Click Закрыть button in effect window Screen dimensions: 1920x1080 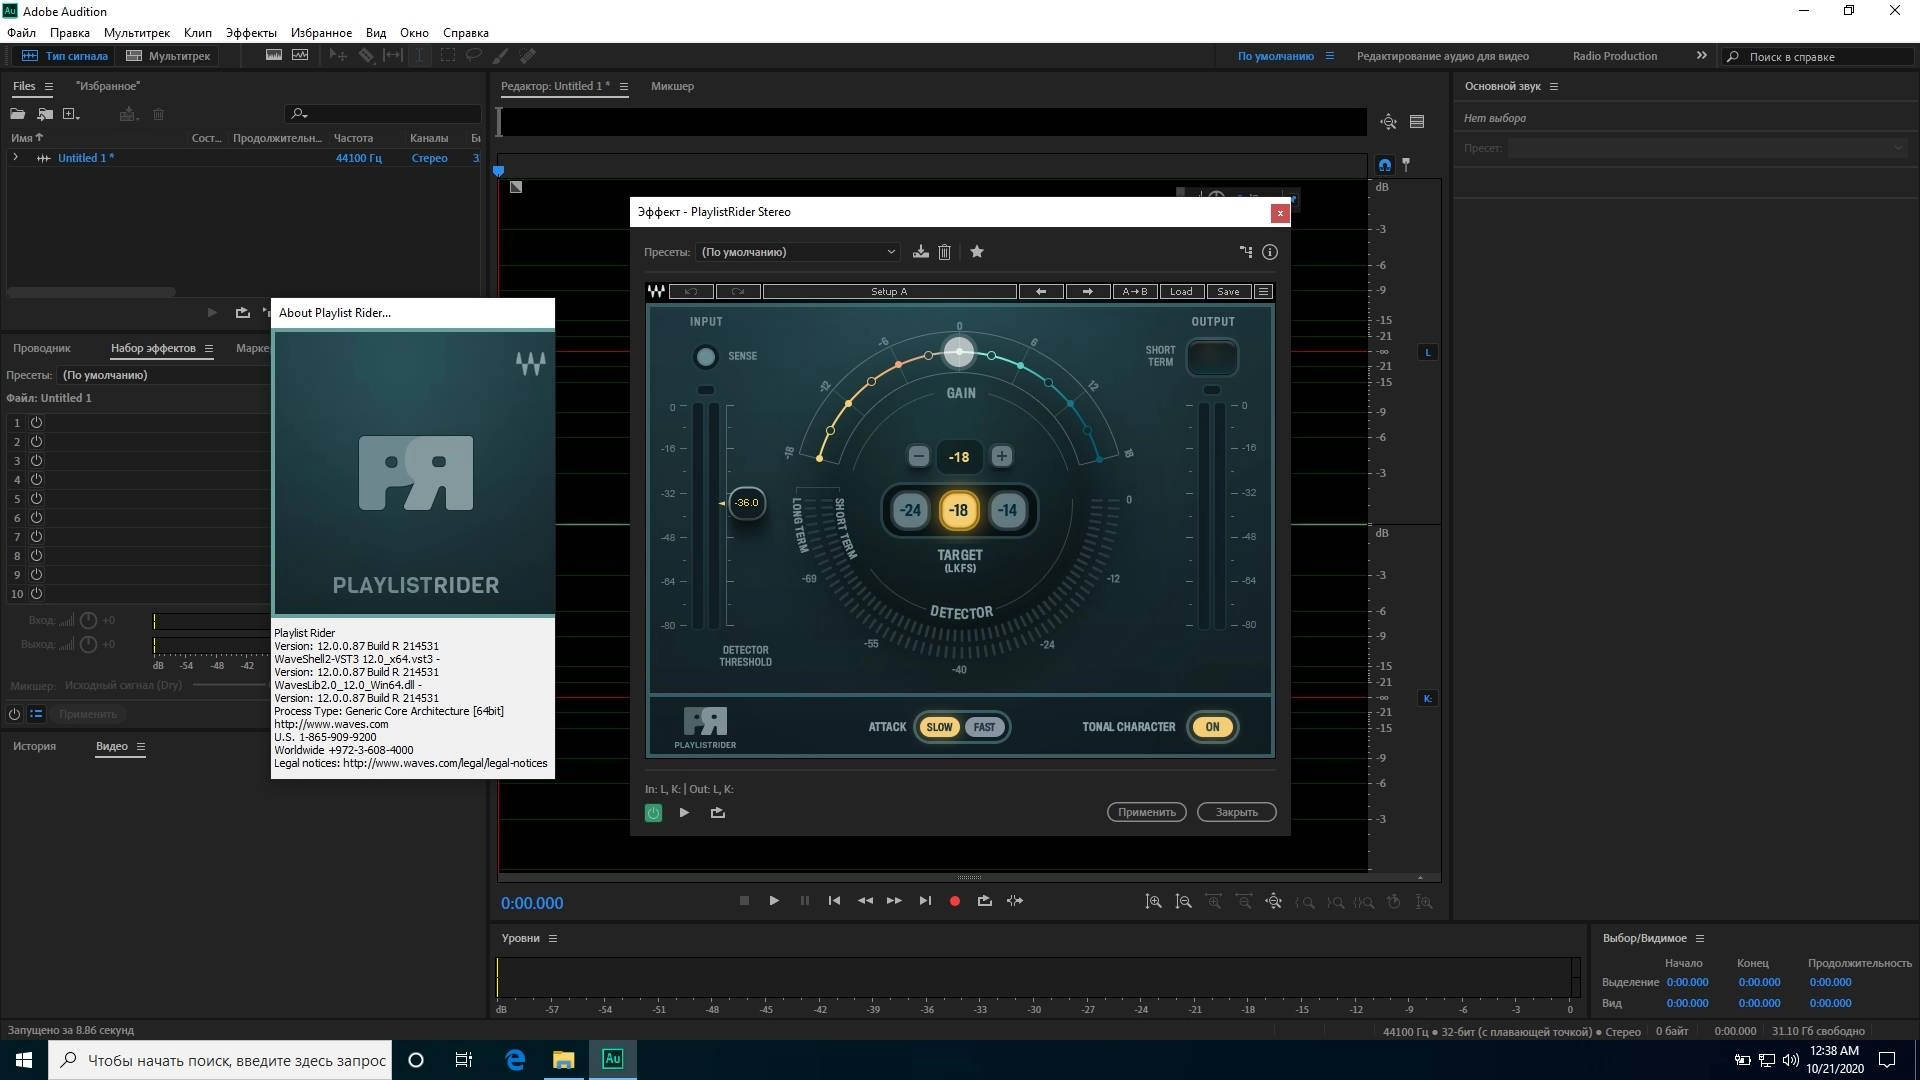(1237, 813)
